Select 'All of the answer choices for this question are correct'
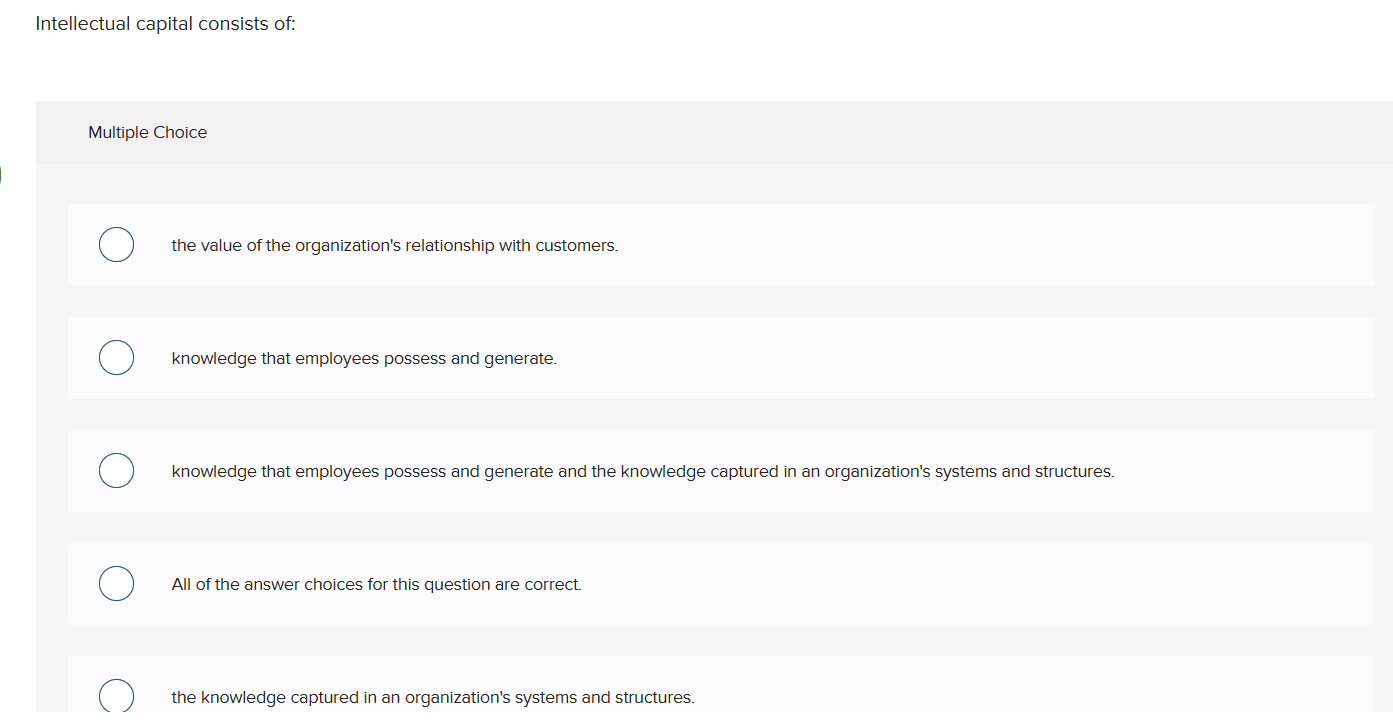This screenshot has width=1393, height=727. coord(116,583)
